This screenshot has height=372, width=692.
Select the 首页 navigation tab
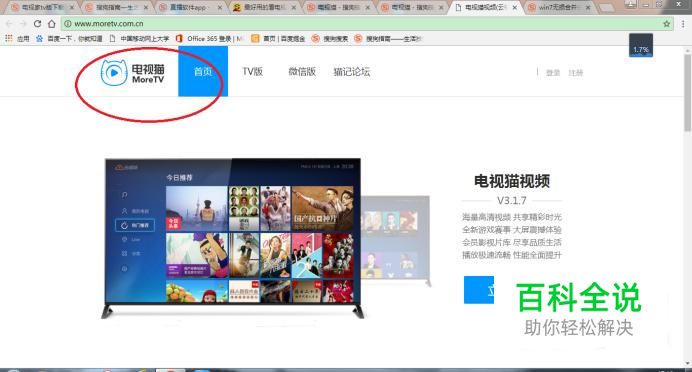point(203,71)
